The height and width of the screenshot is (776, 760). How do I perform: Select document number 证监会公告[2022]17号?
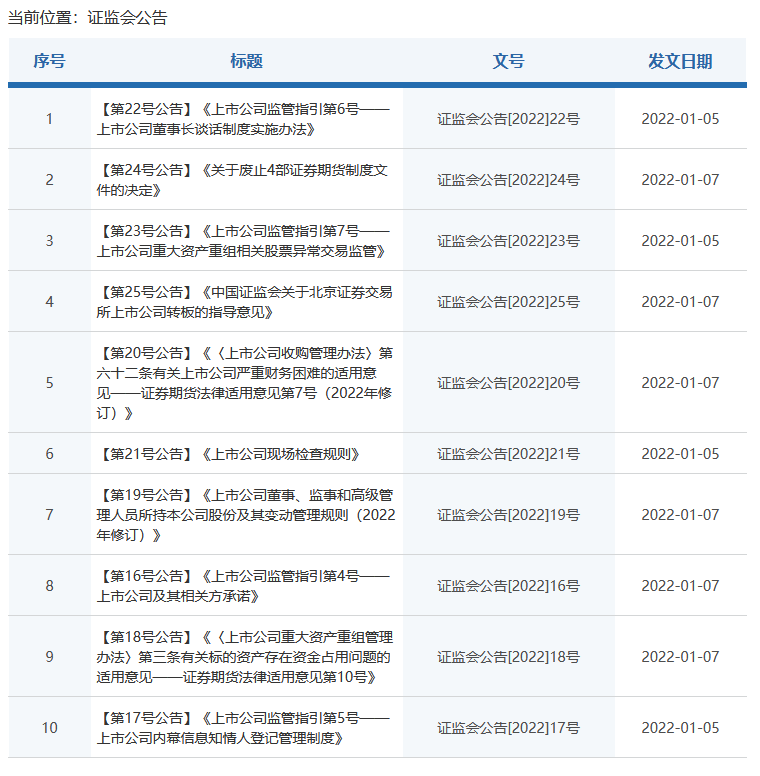pyautogui.click(x=509, y=728)
